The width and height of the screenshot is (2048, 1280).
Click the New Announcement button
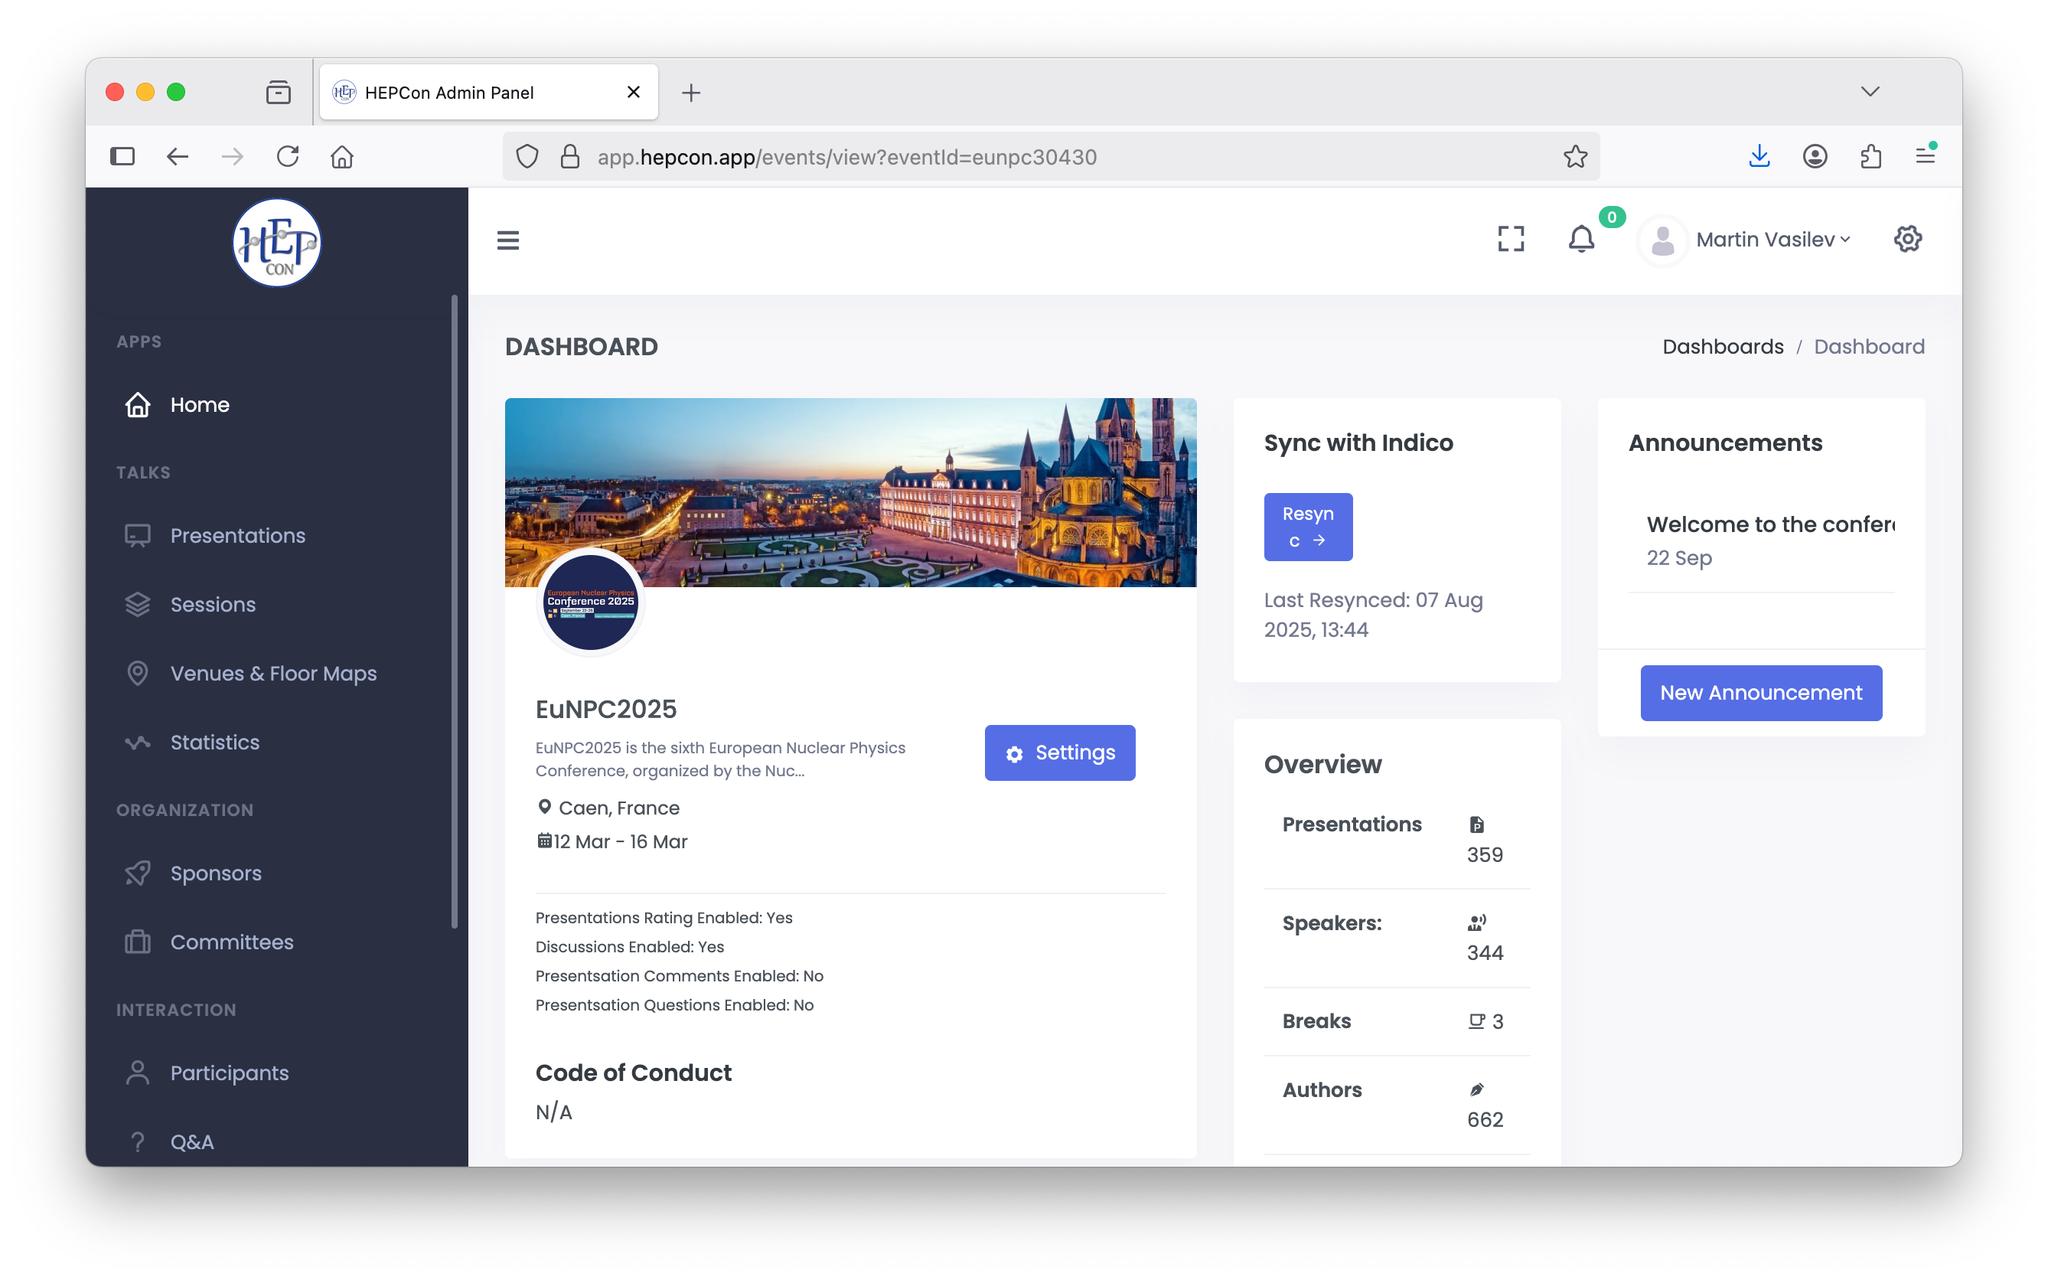pyautogui.click(x=1760, y=693)
